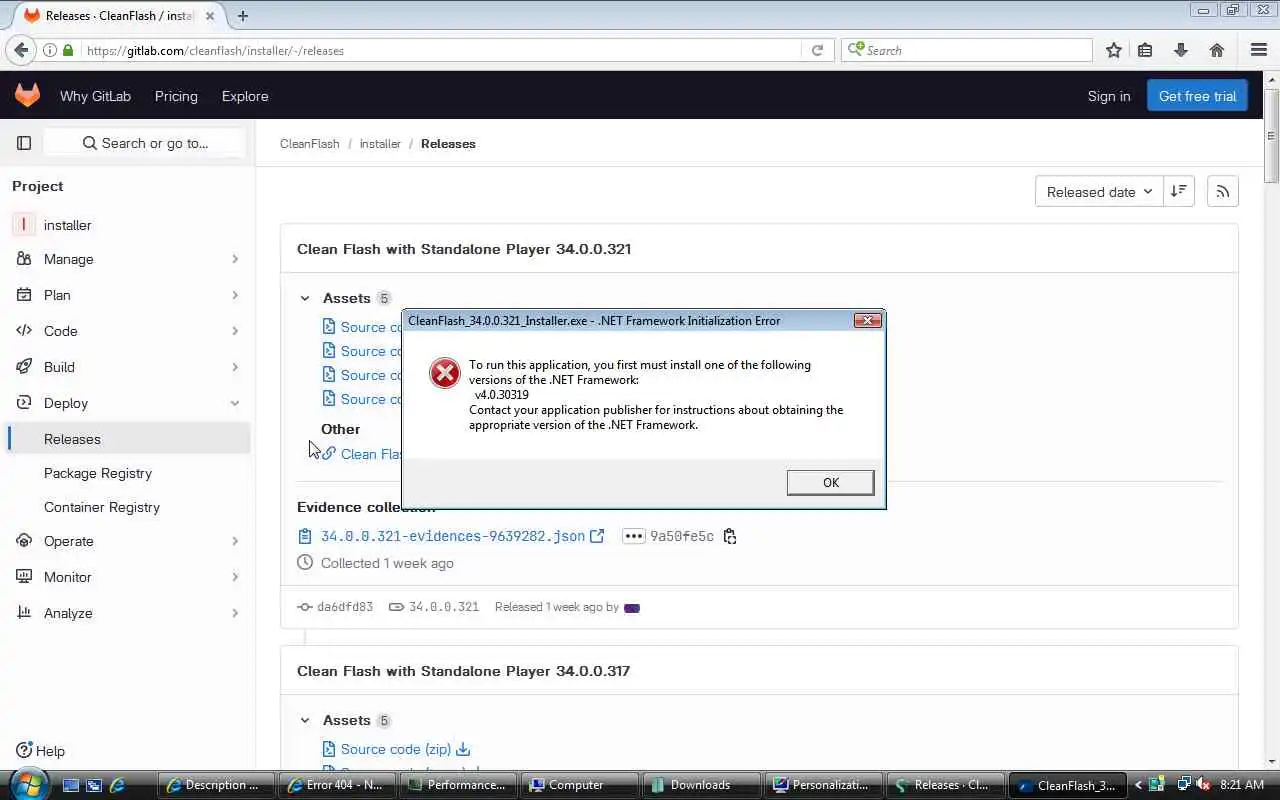This screenshot has width=1280, height=800.
Task: Expand the ellipsis button beside 9a50fe5c
Action: pos(634,536)
